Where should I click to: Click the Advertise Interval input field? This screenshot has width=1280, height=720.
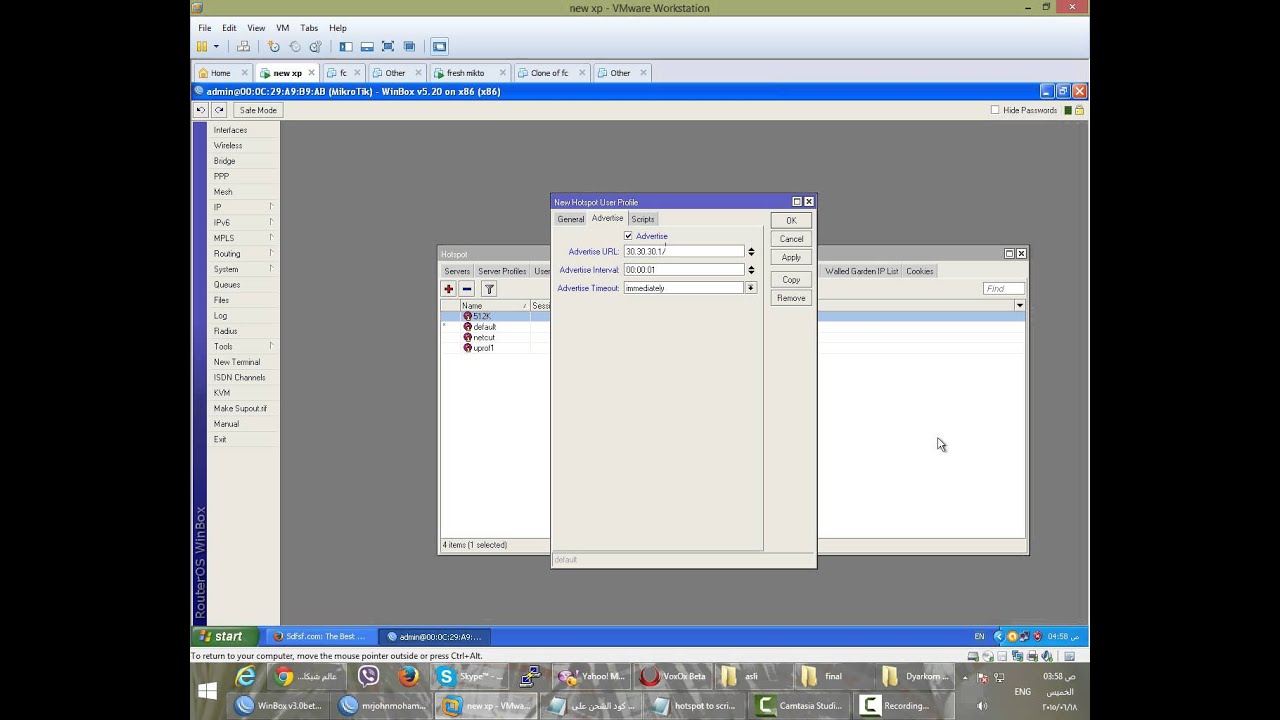(x=684, y=270)
